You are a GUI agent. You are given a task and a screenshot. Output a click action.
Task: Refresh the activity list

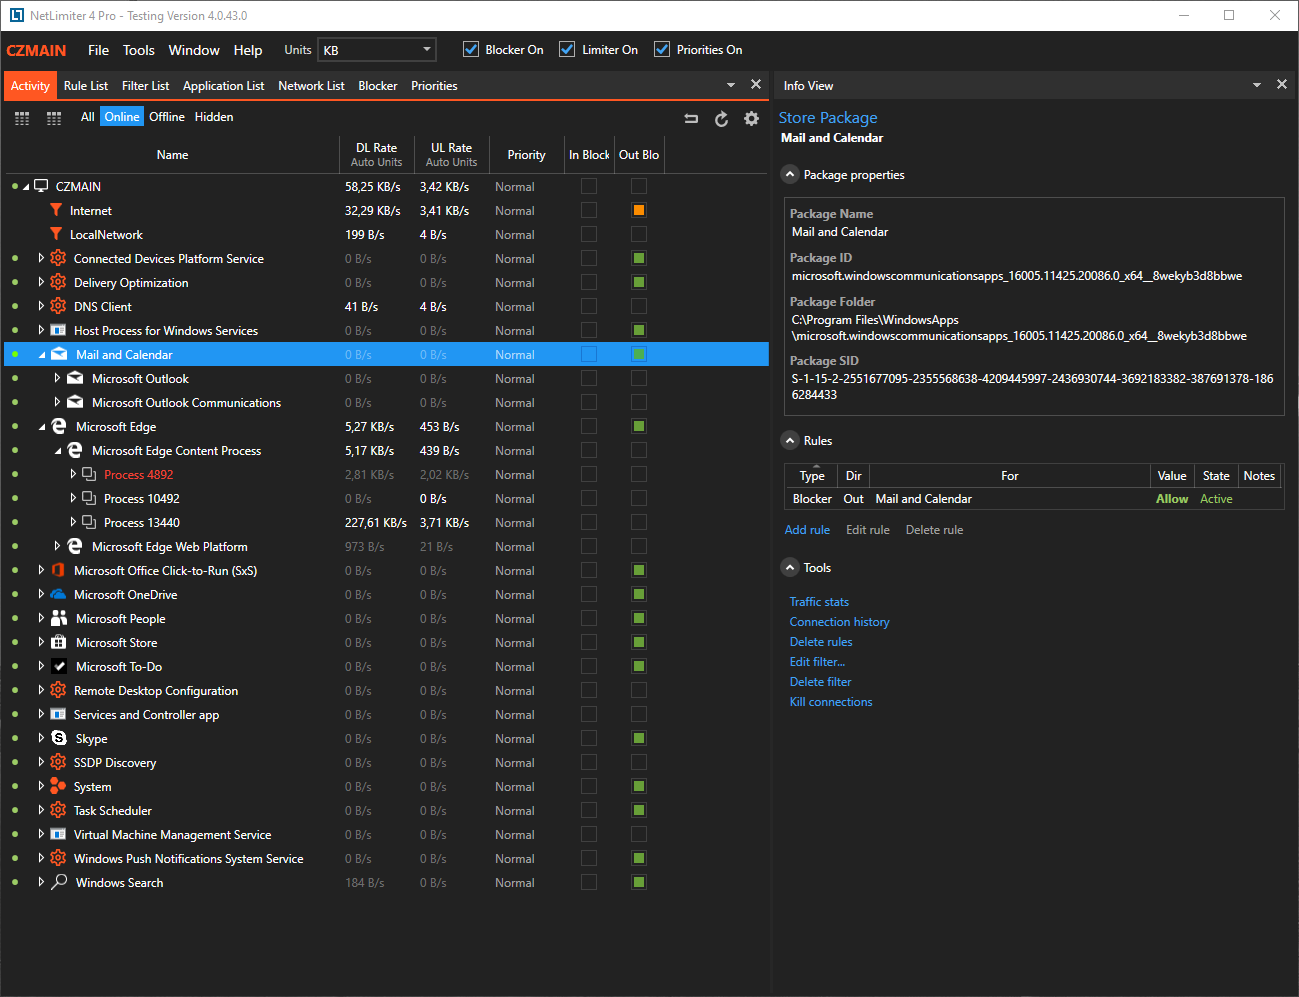tap(721, 118)
